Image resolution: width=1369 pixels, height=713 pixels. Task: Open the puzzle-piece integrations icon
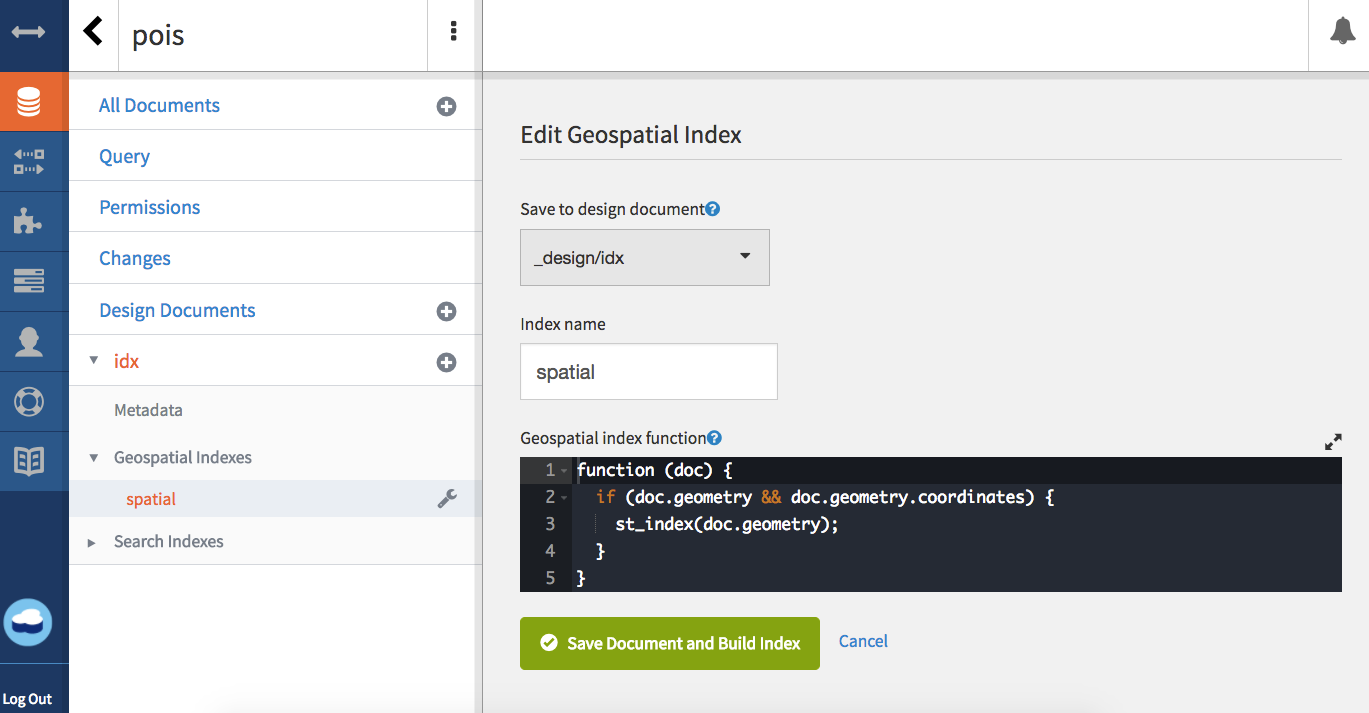[x=28, y=221]
